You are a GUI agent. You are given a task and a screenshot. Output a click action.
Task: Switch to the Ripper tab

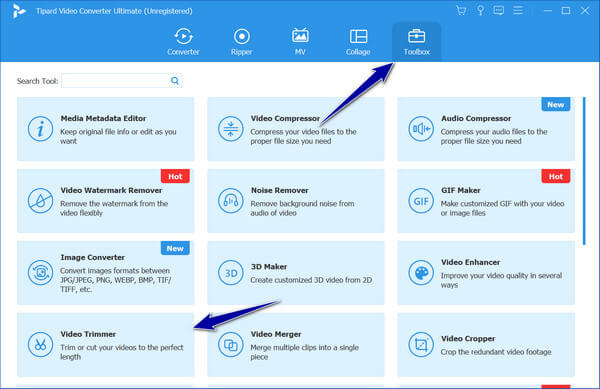241,42
